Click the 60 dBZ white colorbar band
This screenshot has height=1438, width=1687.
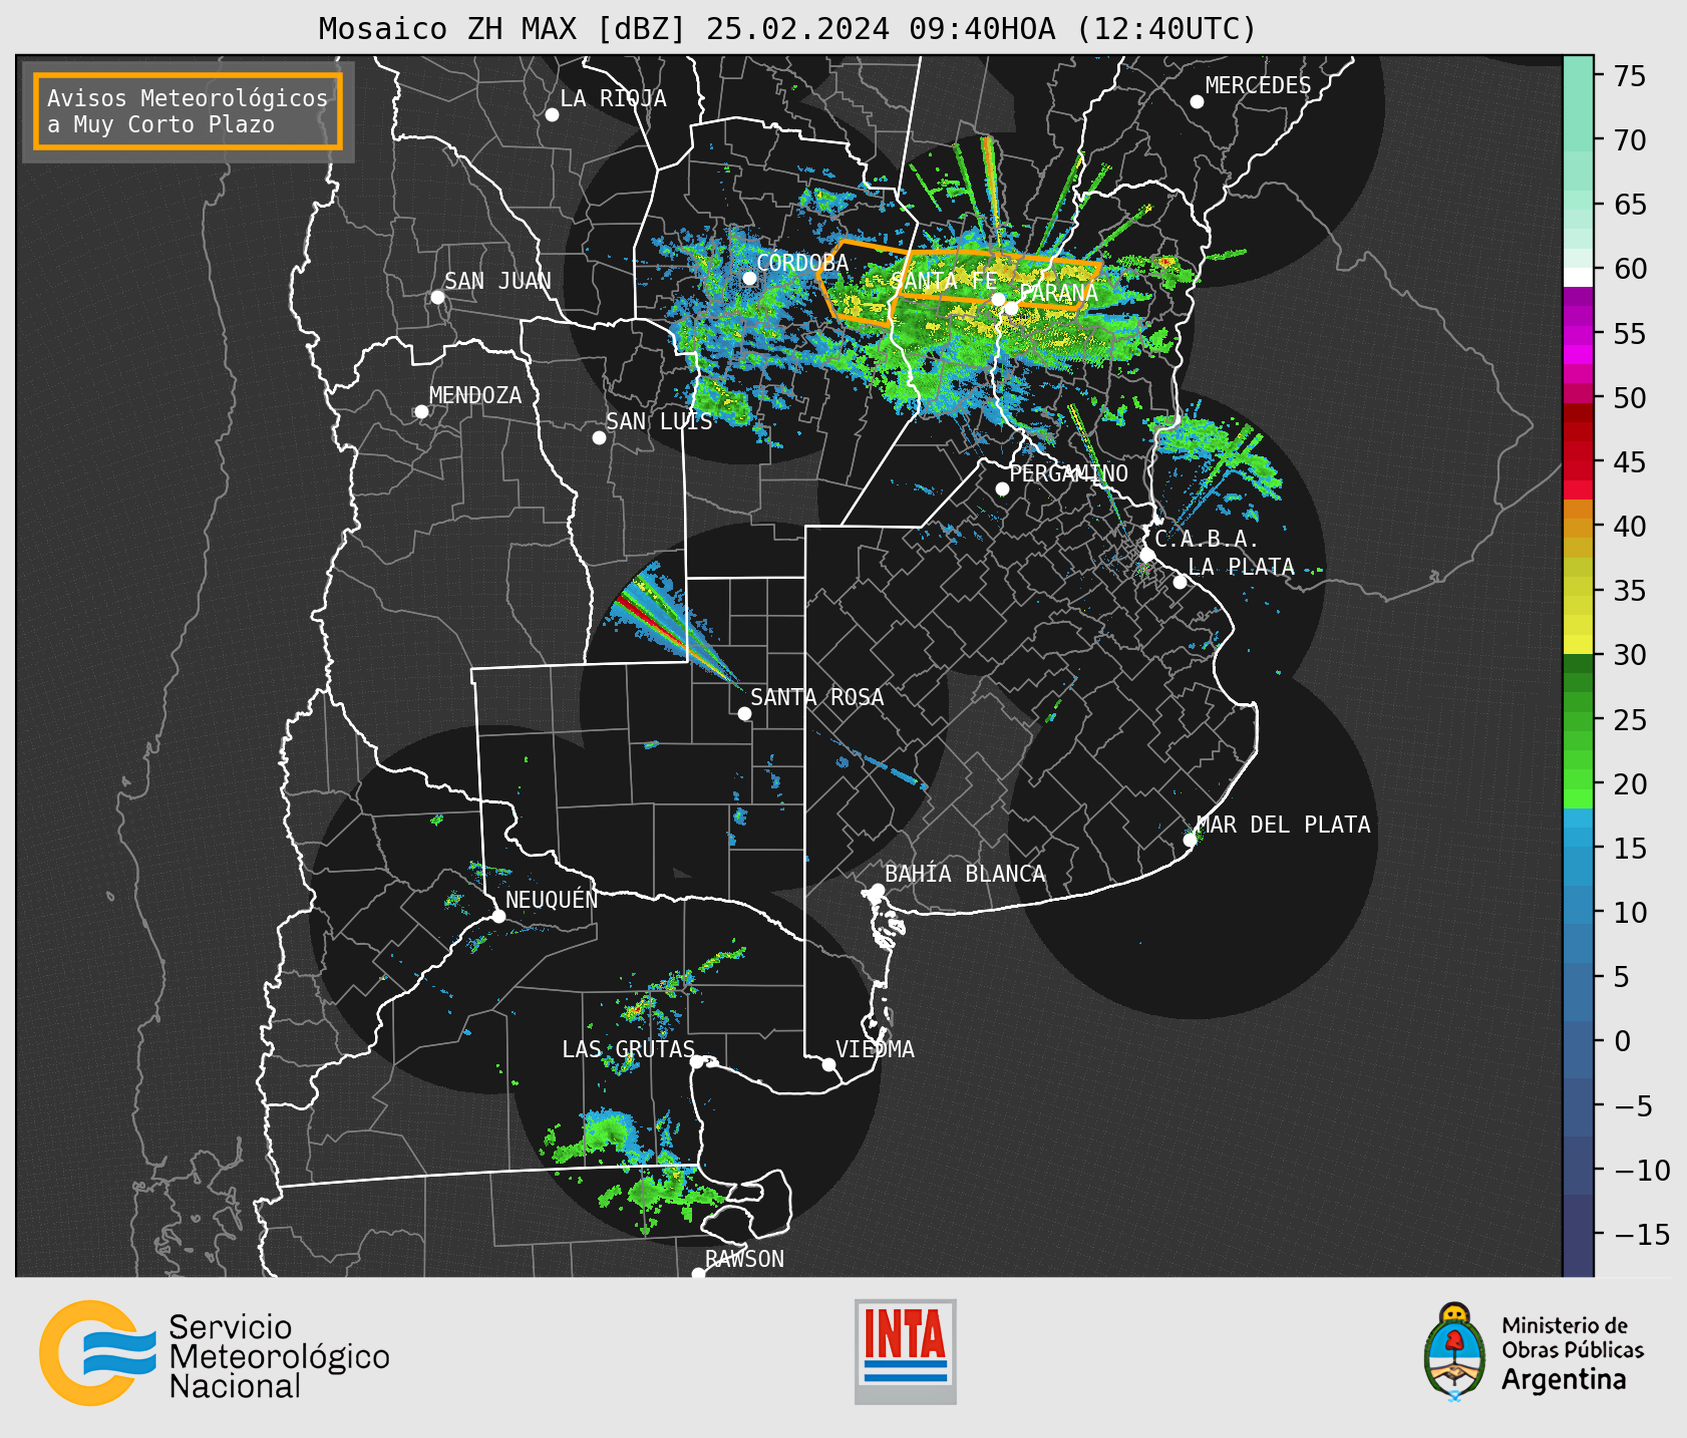point(1578,277)
